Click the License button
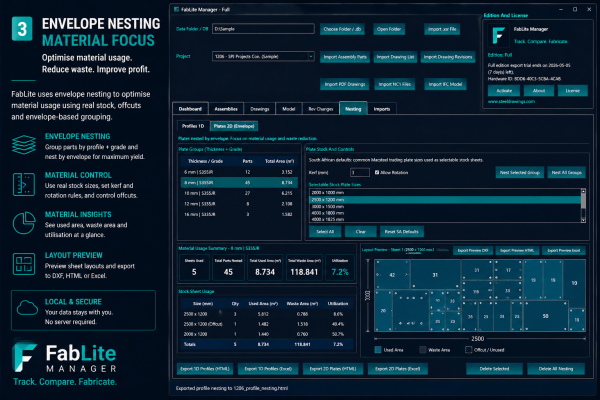 point(572,91)
